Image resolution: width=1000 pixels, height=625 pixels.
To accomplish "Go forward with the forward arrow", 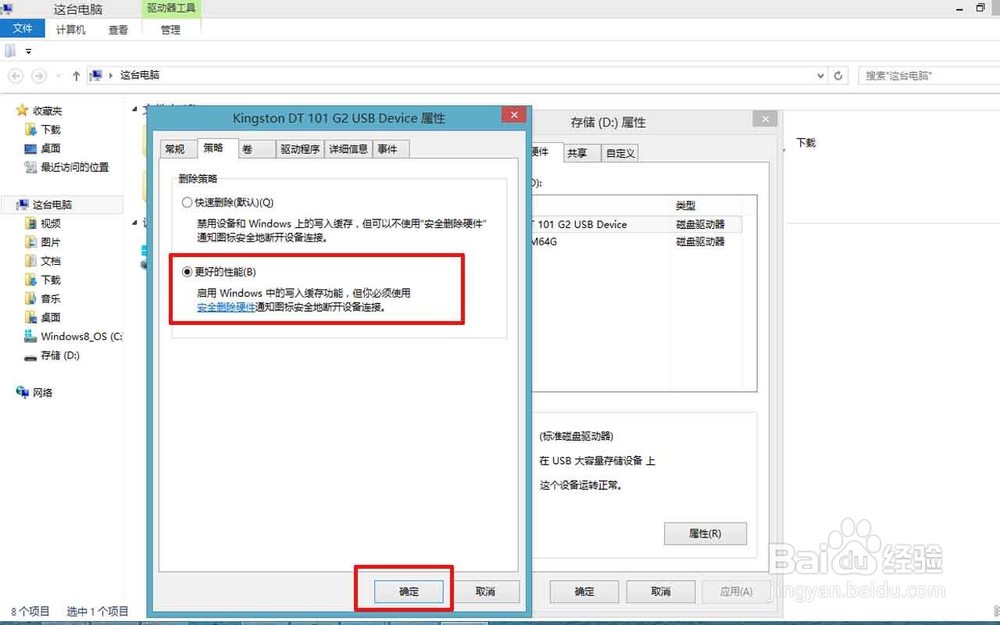I will point(39,76).
